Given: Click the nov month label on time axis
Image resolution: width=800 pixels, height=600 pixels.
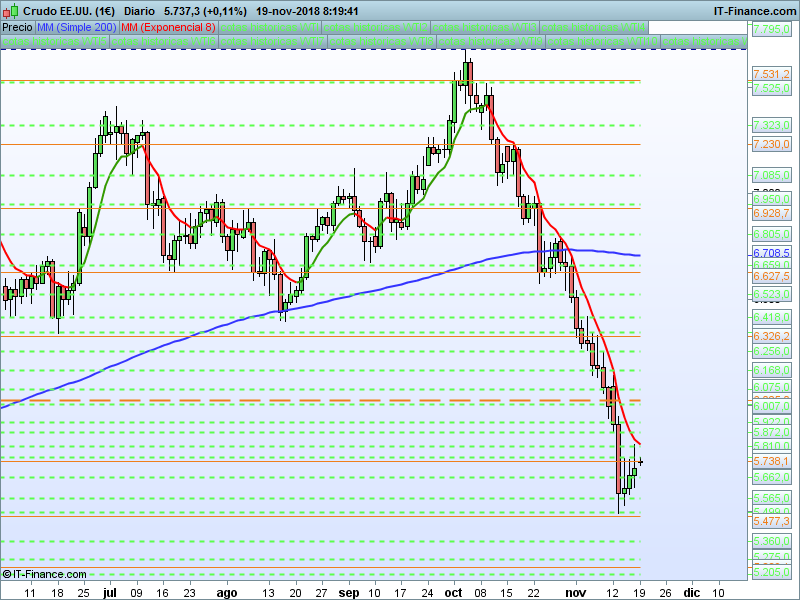Looking at the screenshot, I should 576,593.
